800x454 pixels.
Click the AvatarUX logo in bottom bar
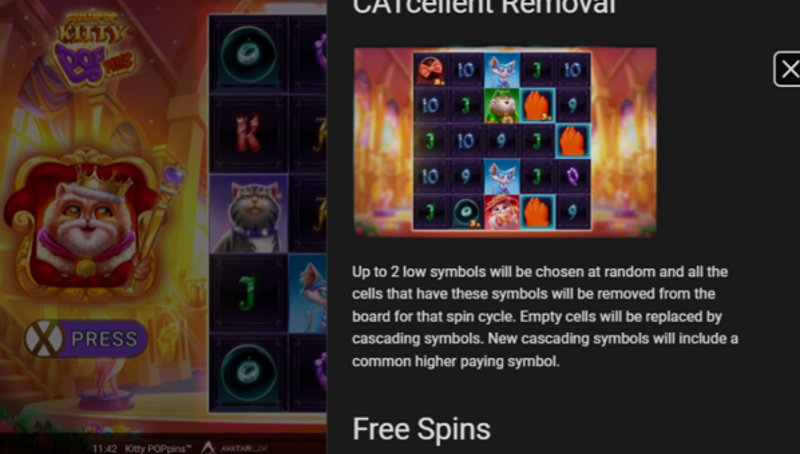click(234, 448)
